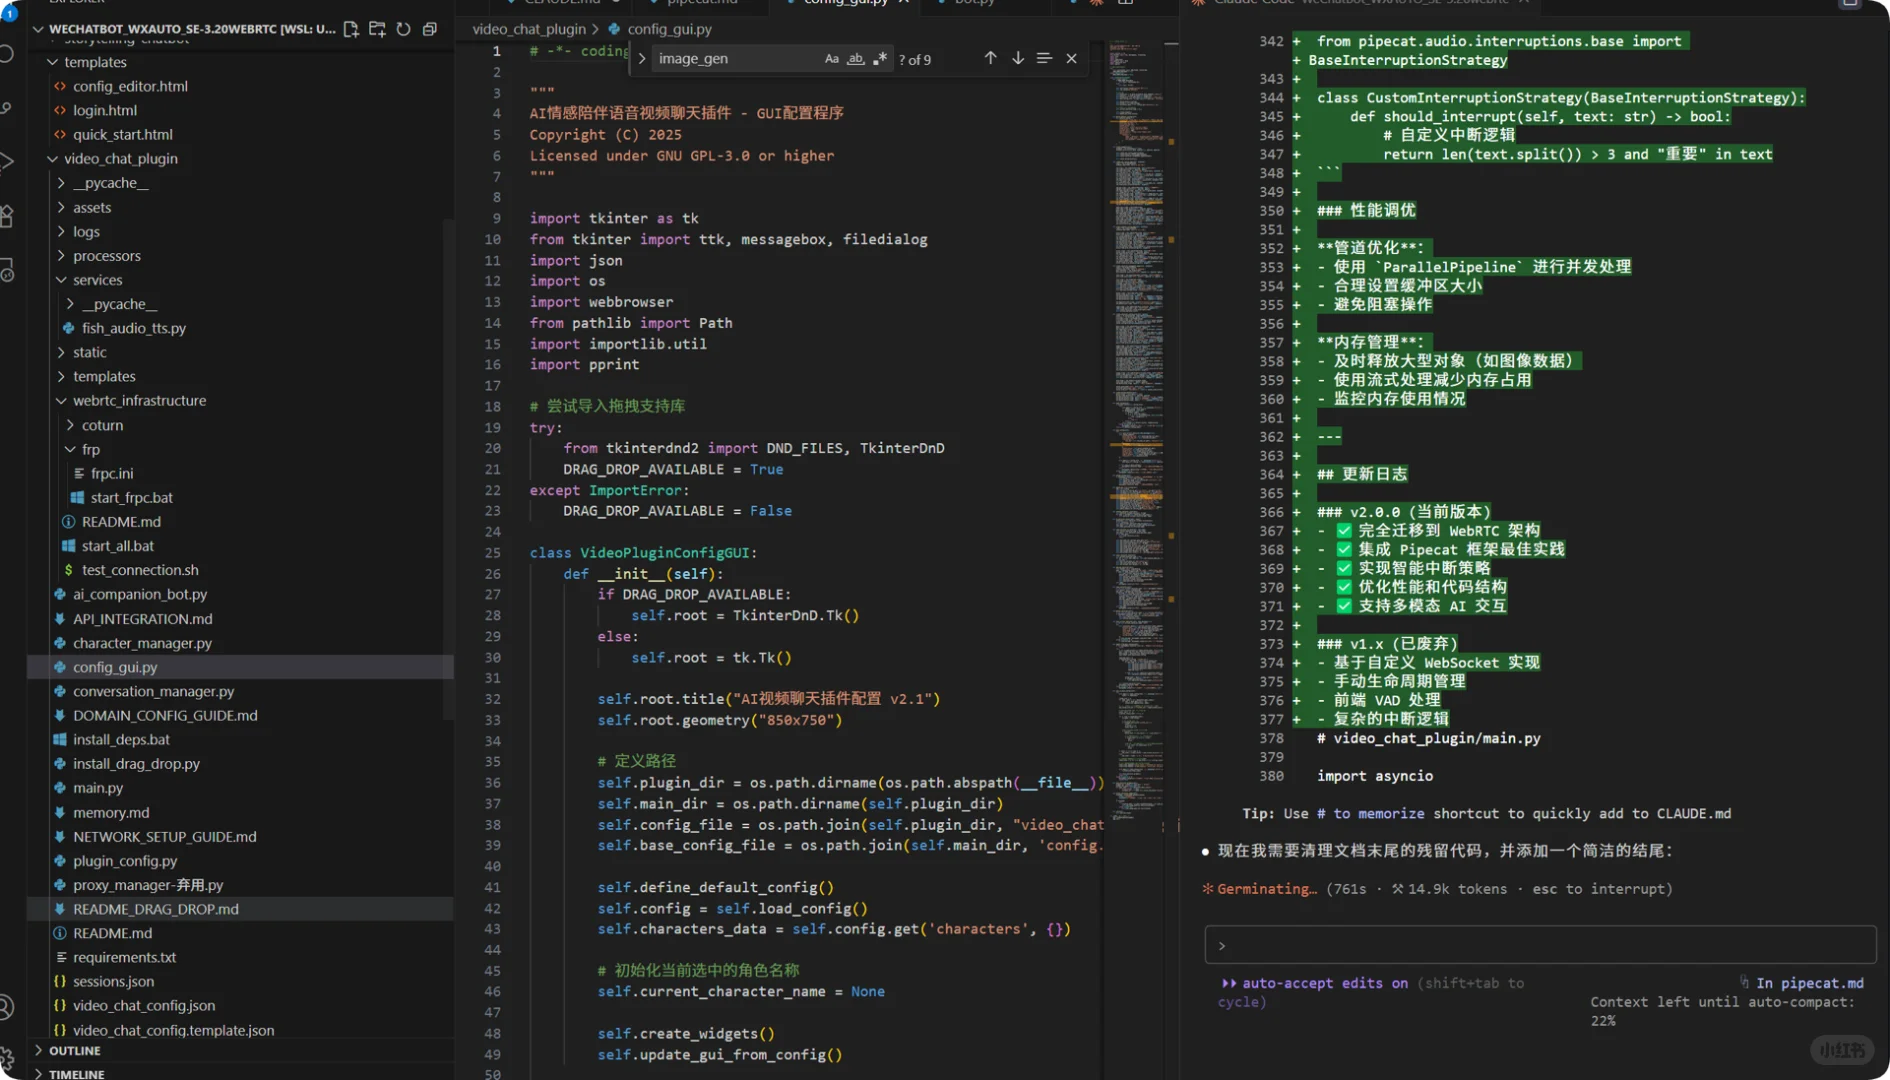The image size is (1890, 1080).
Task: Collapse the frp folder
Action: click(70, 449)
